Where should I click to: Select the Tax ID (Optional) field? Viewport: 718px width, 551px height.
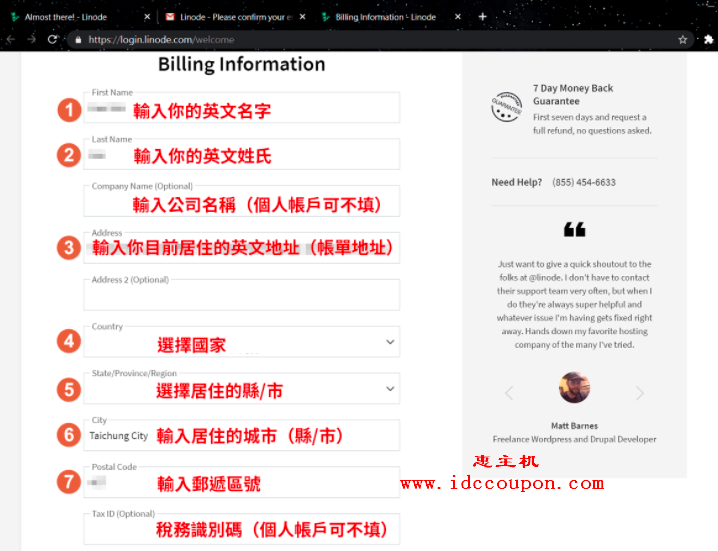pyautogui.click(x=242, y=530)
